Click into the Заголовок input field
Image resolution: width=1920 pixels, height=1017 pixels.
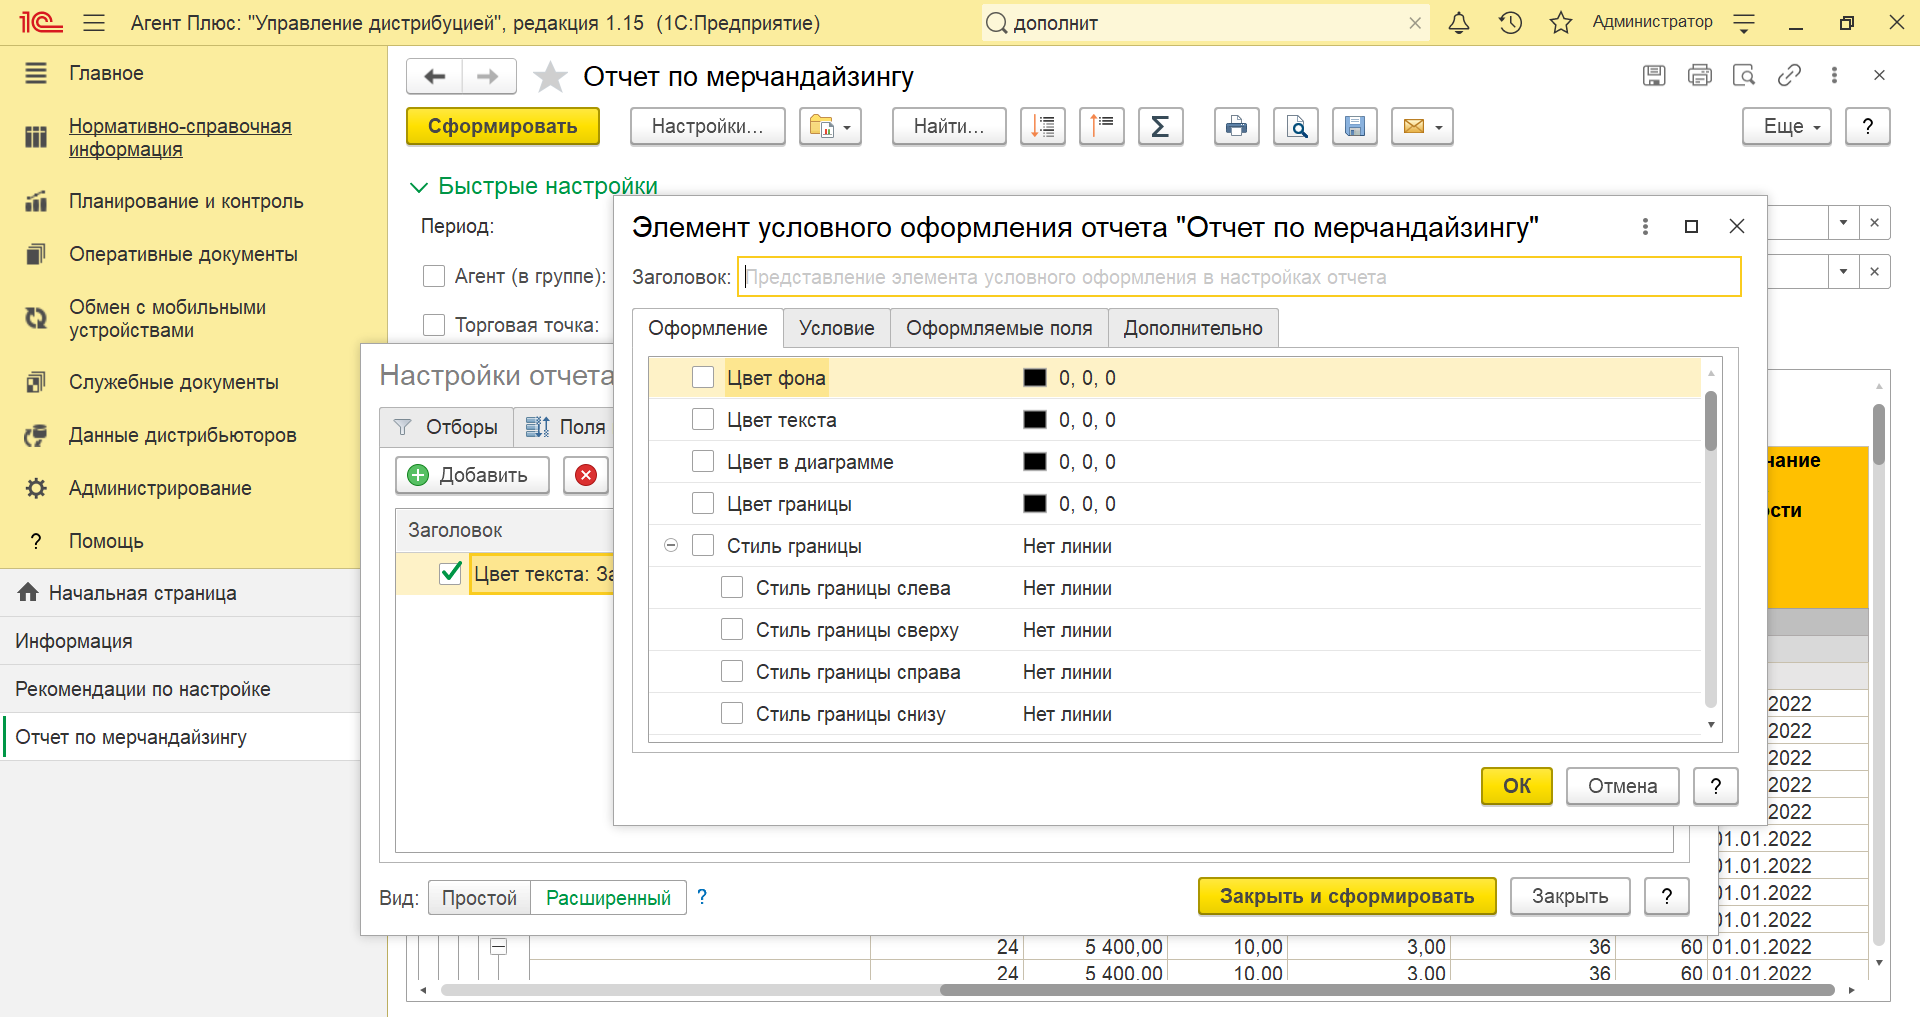(x=1239, y=277)
